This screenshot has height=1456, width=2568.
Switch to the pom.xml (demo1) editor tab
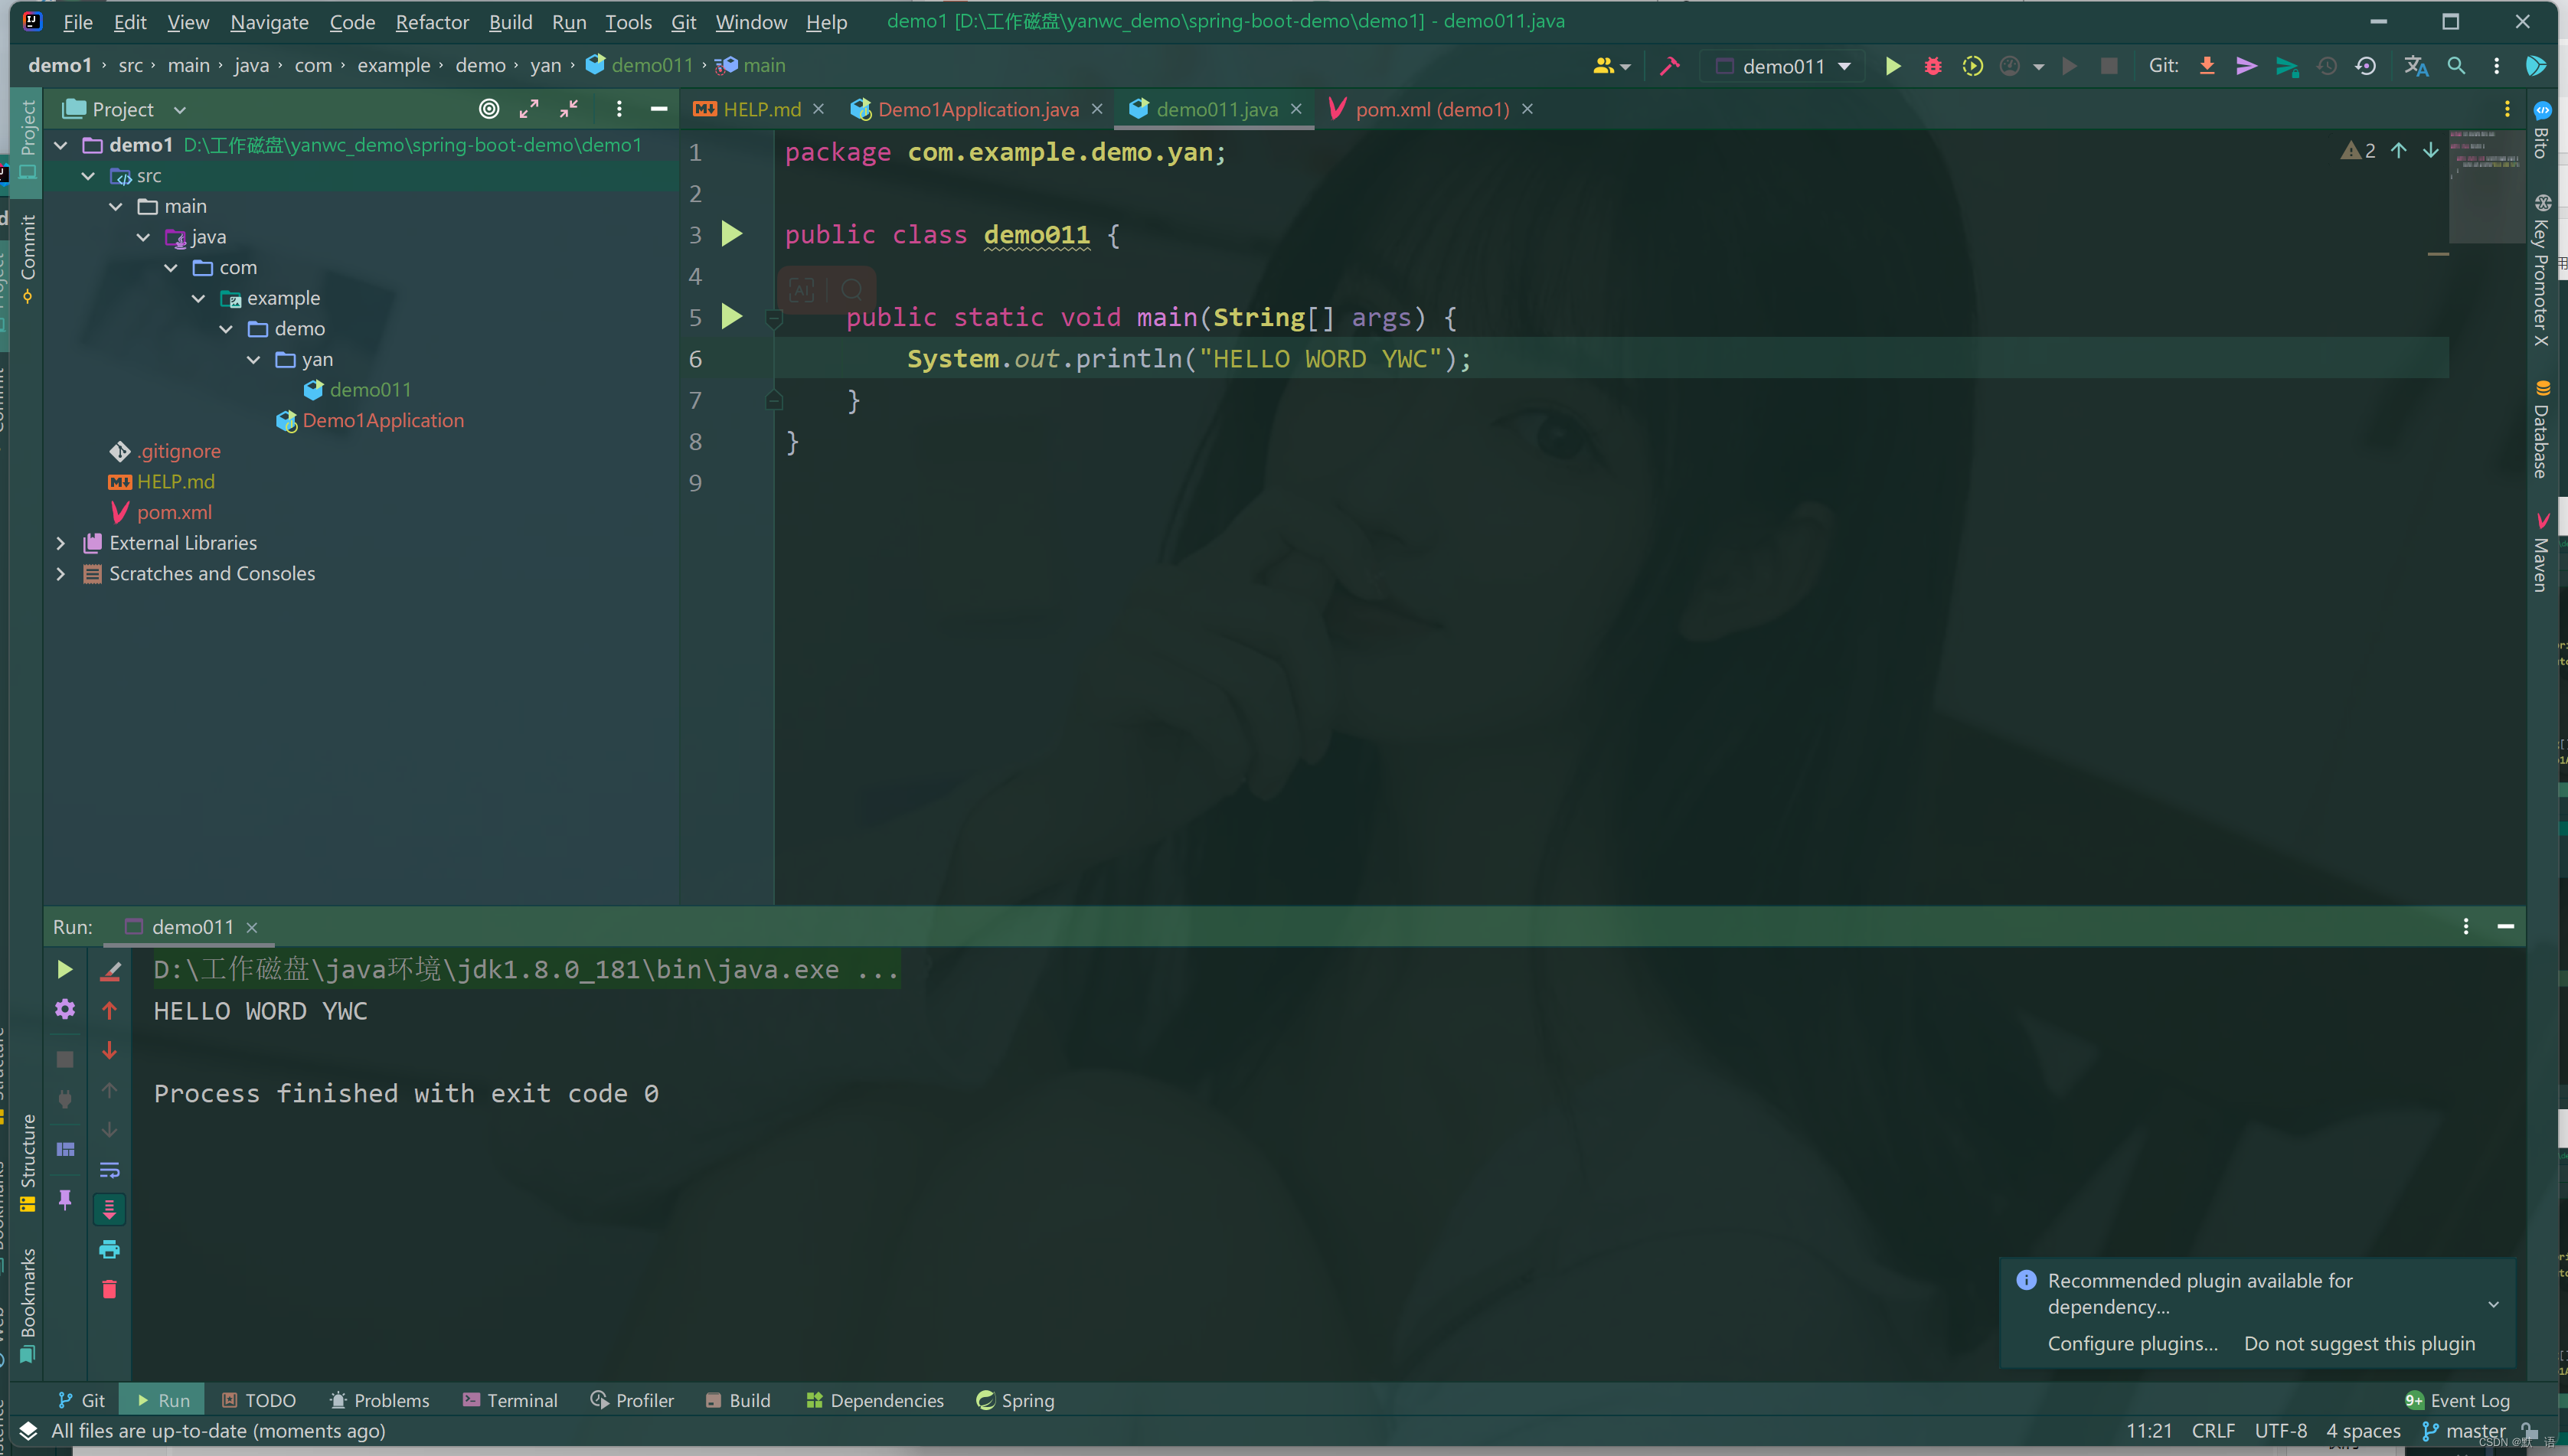(x=1430, y=109)
